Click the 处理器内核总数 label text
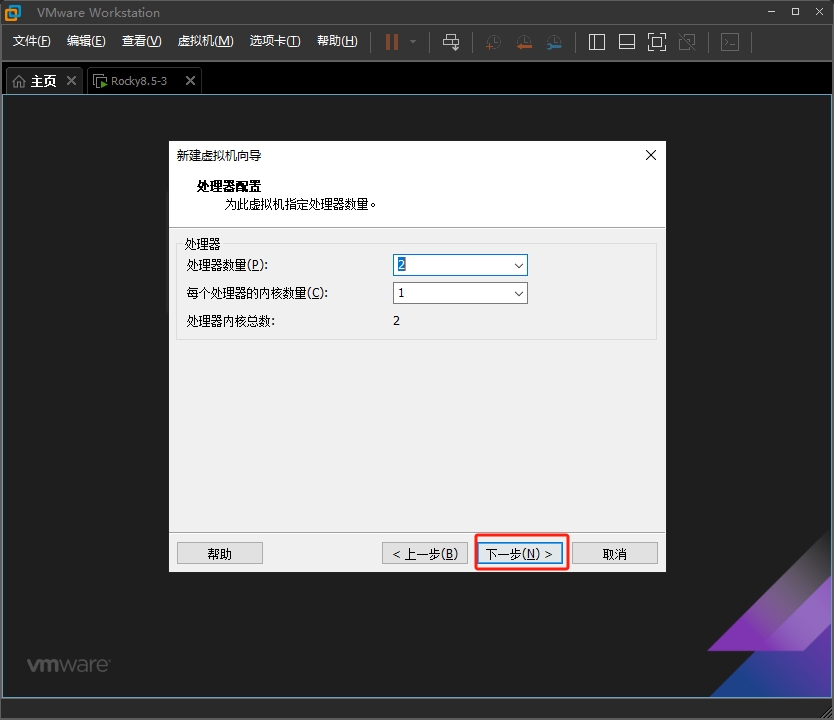 [x=231, y=321]
